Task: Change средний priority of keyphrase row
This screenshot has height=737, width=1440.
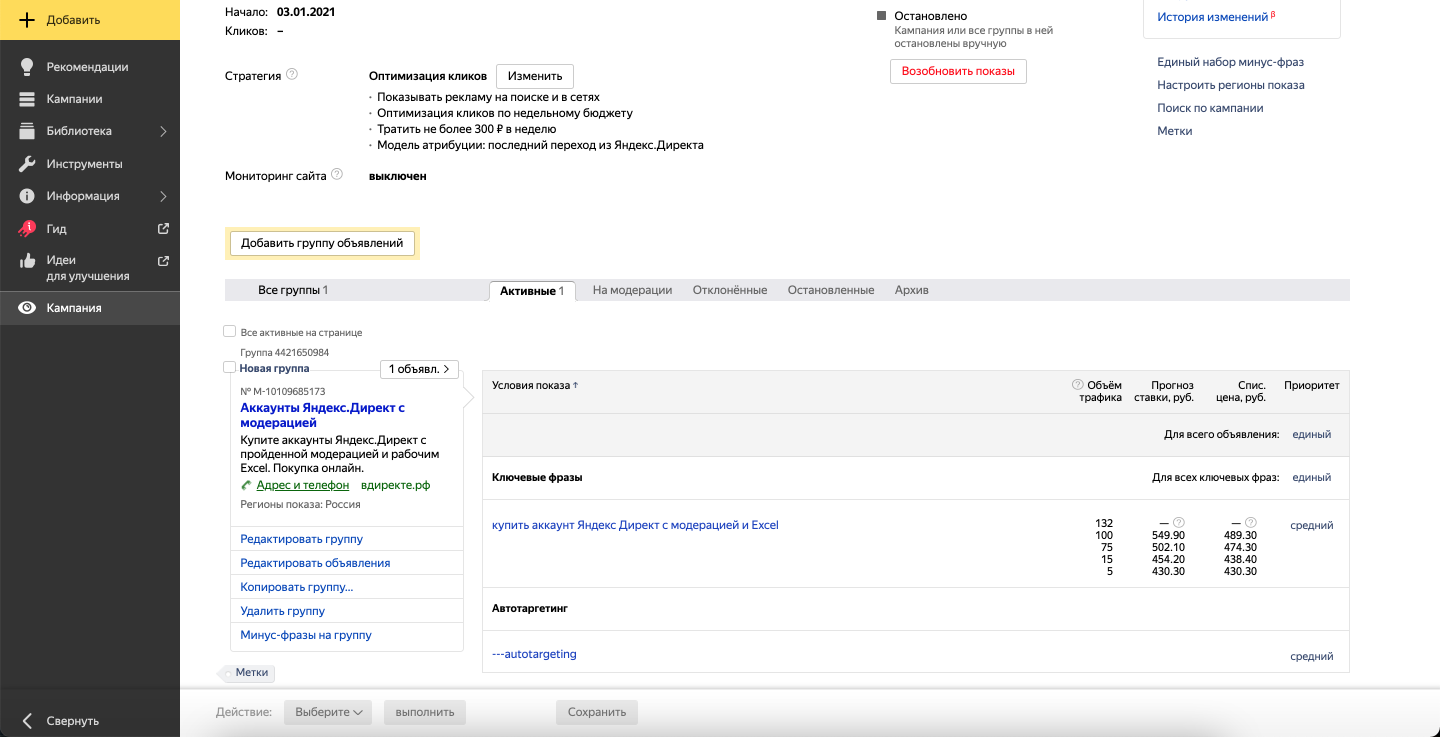Action: click(x=1311, y=525)
